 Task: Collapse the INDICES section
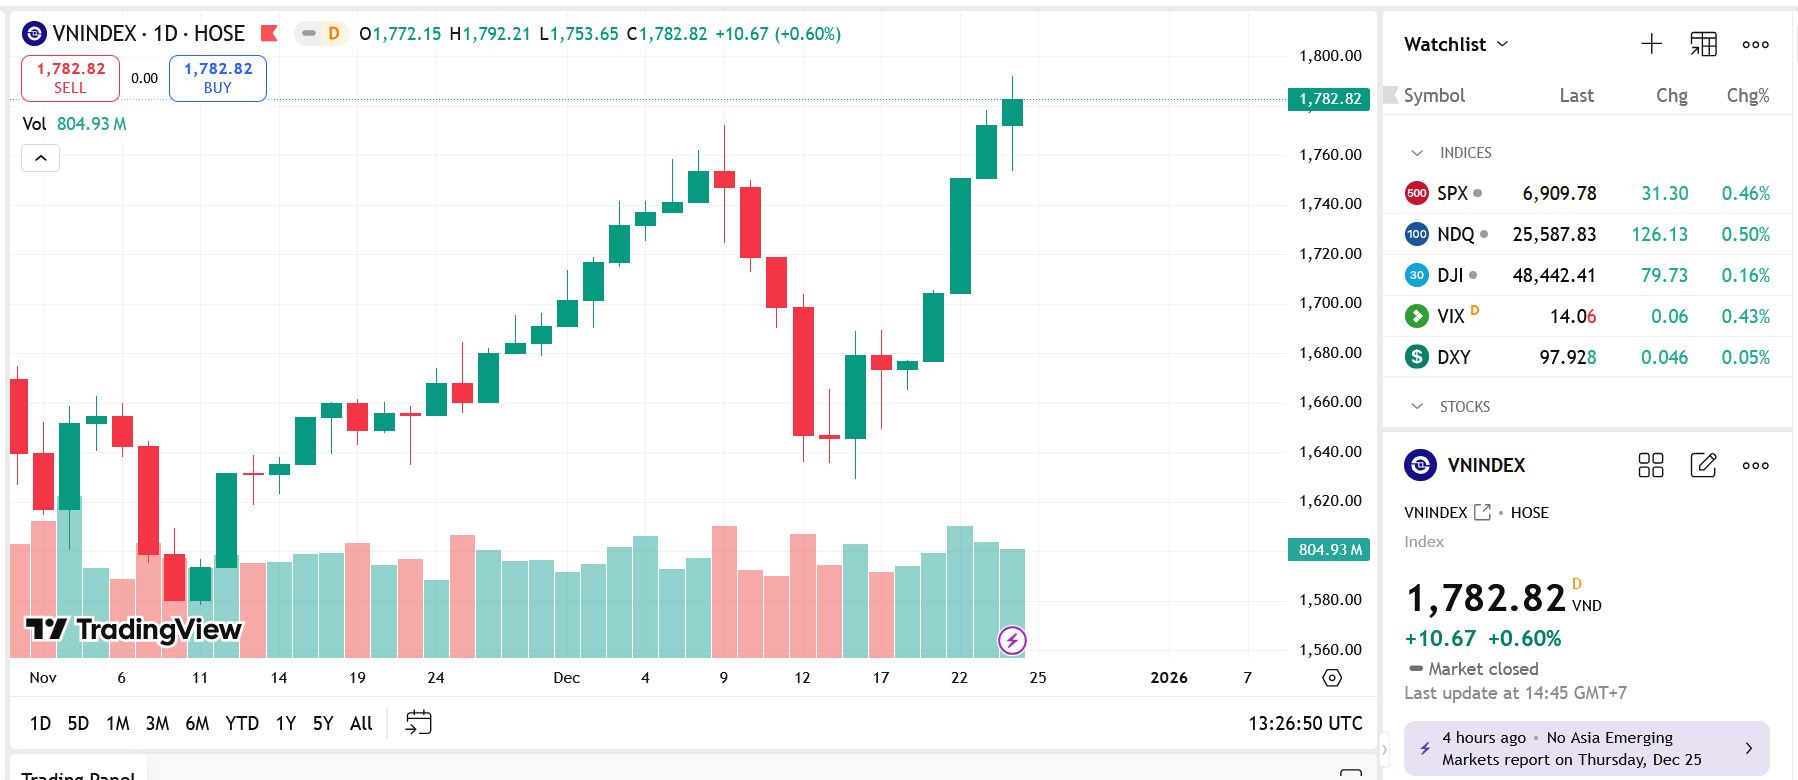tap(1417, 152)
